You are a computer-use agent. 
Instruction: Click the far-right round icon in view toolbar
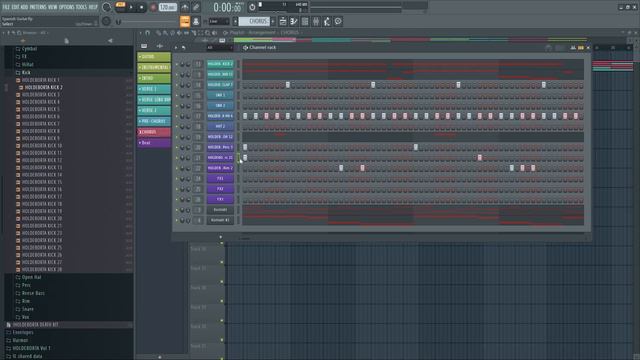coord(338,21)
